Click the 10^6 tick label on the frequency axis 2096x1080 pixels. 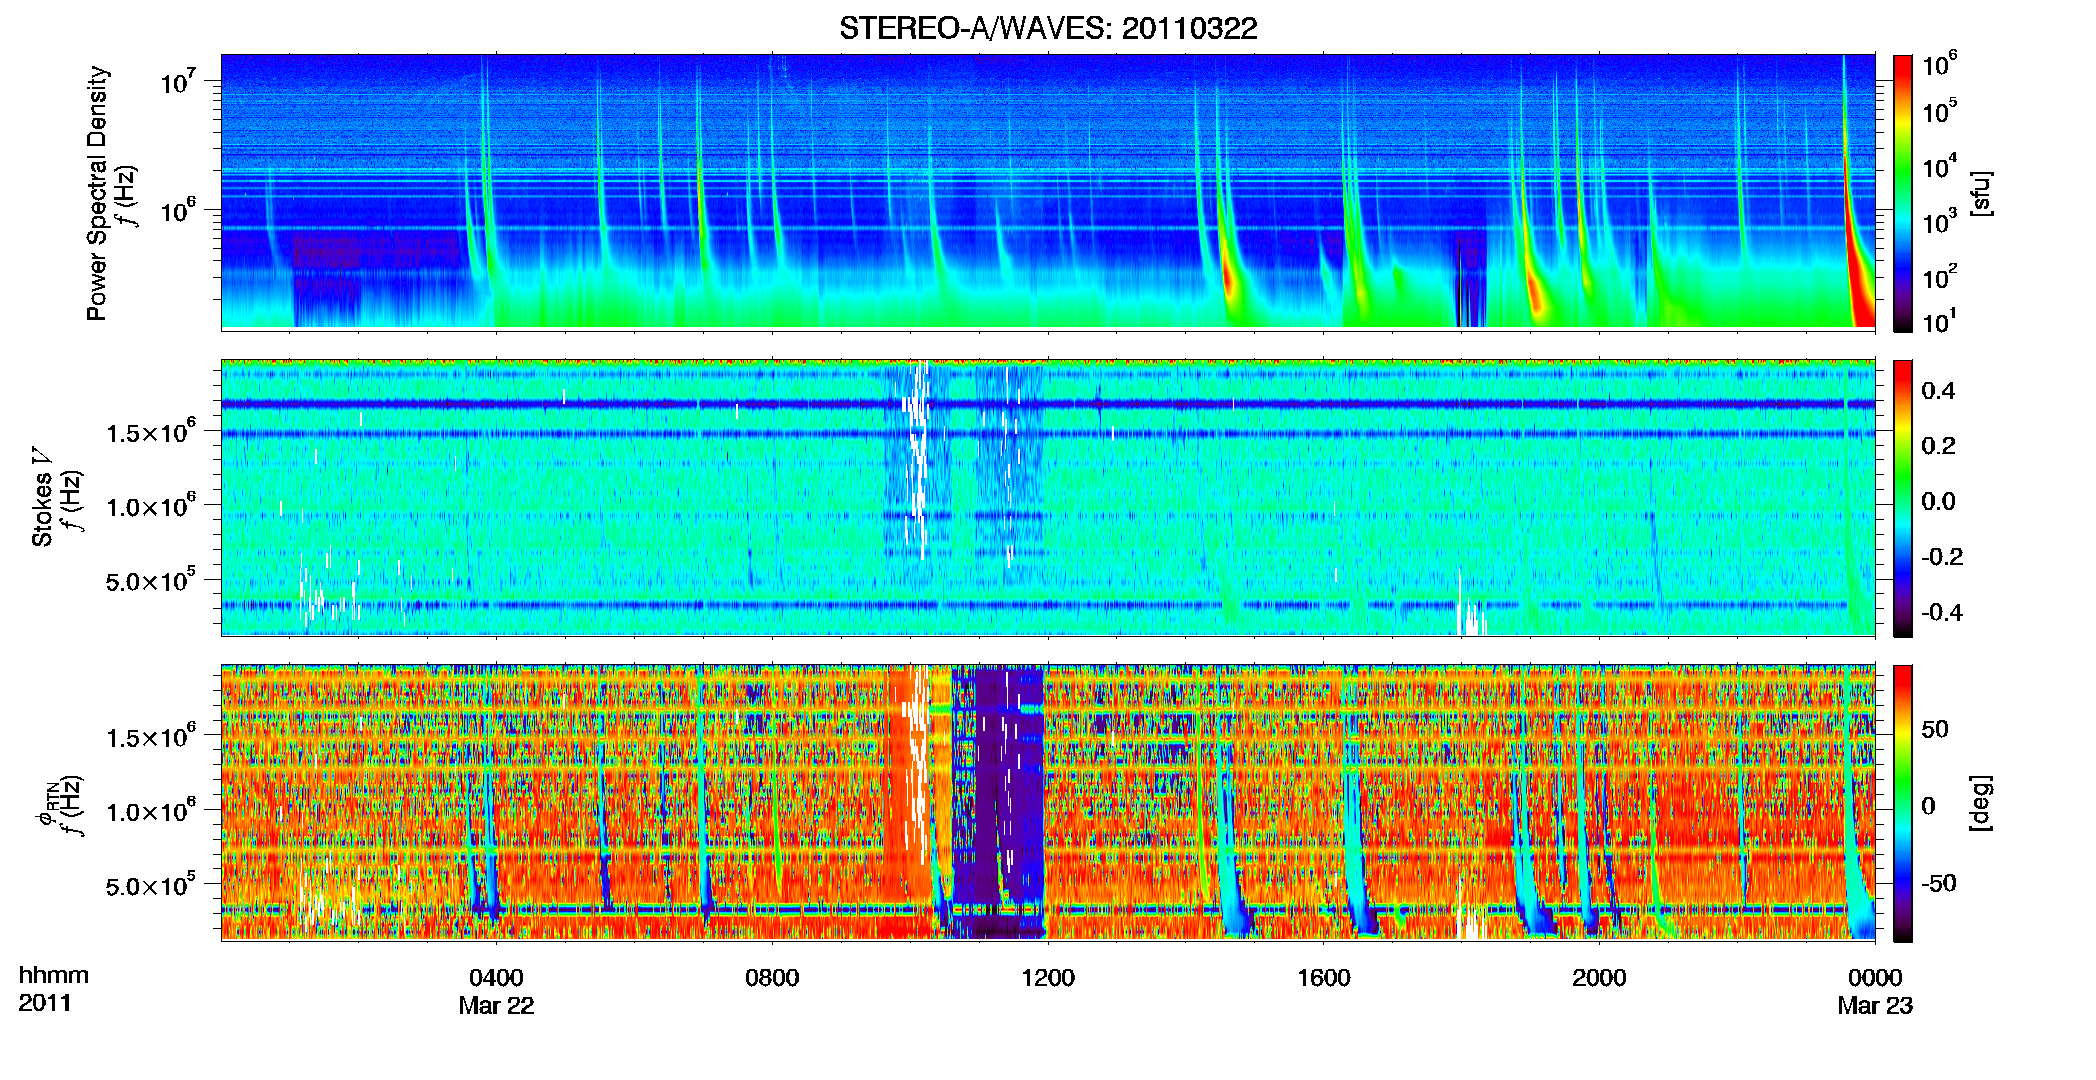(178, 211)
